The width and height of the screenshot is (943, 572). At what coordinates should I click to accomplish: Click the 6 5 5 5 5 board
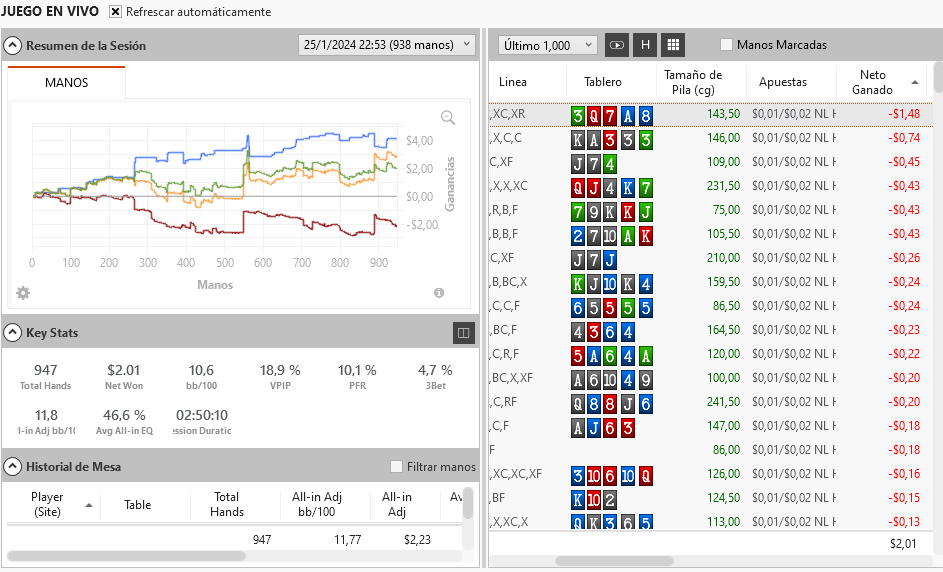point(612,308)
